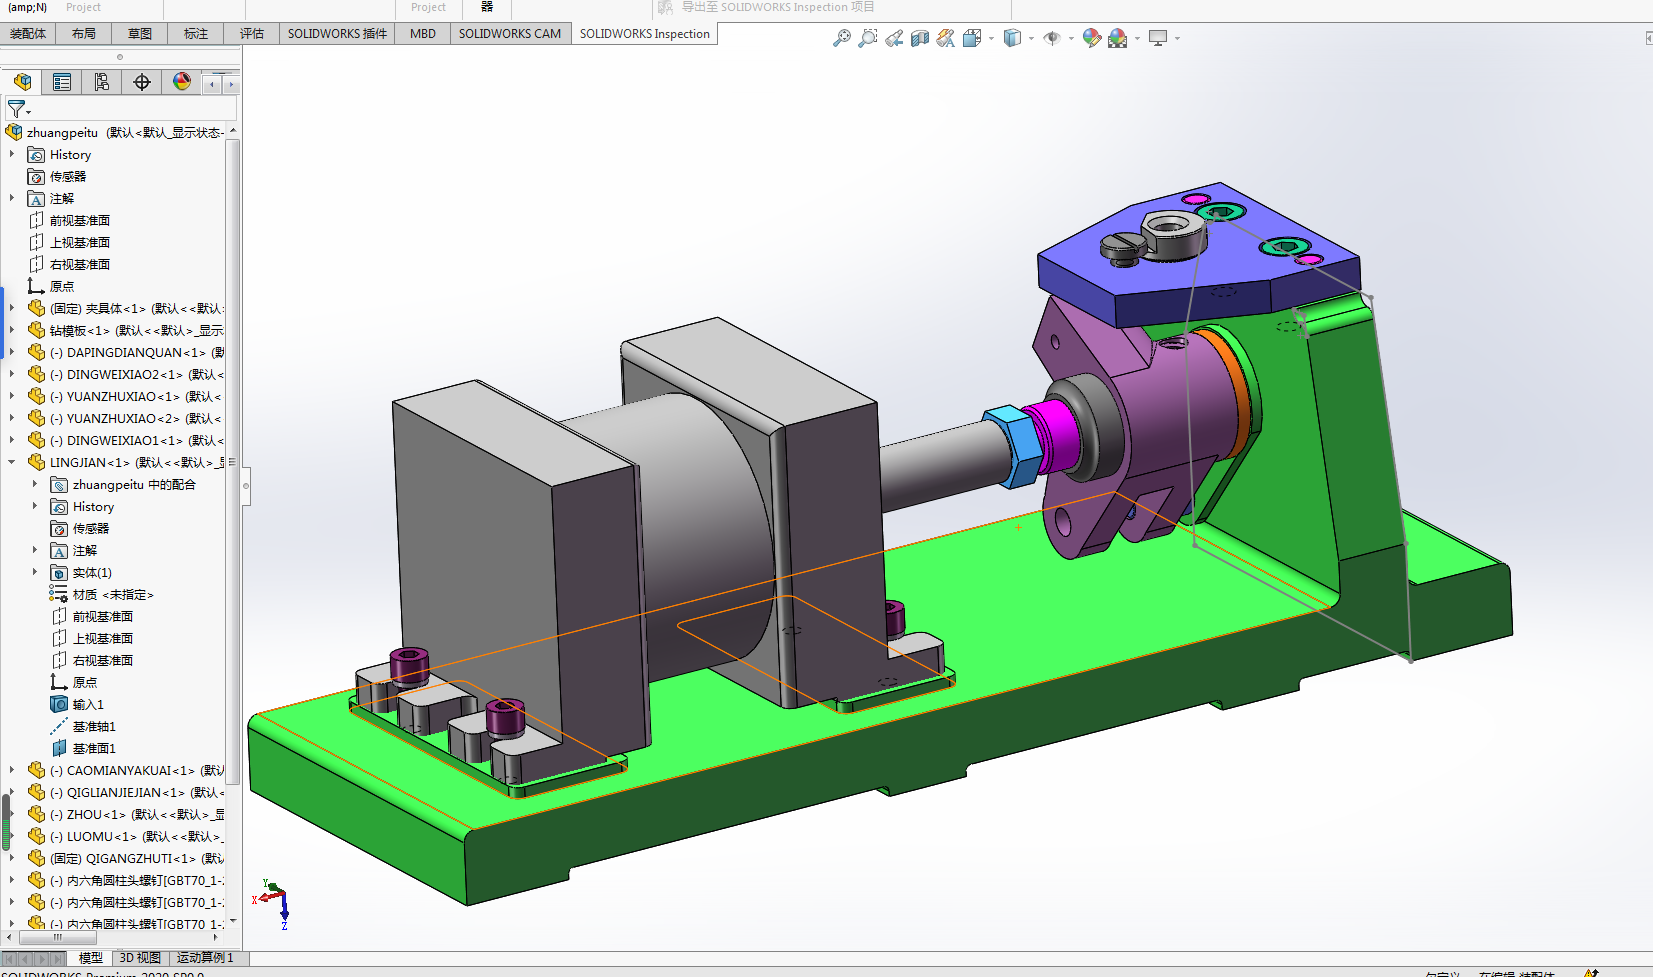
Task: Open the PropertyManager tab icon
Action: pyautogui.click(x=62, y=82)
